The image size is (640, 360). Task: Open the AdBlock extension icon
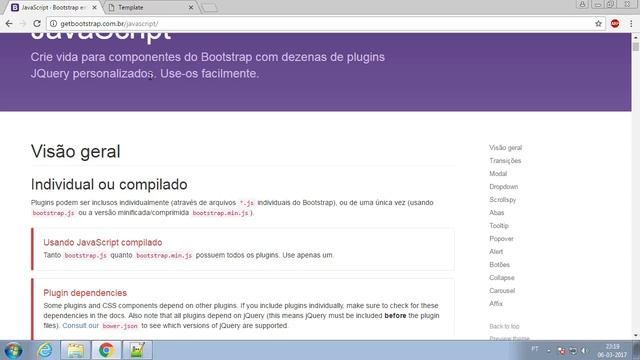point(615,24)
